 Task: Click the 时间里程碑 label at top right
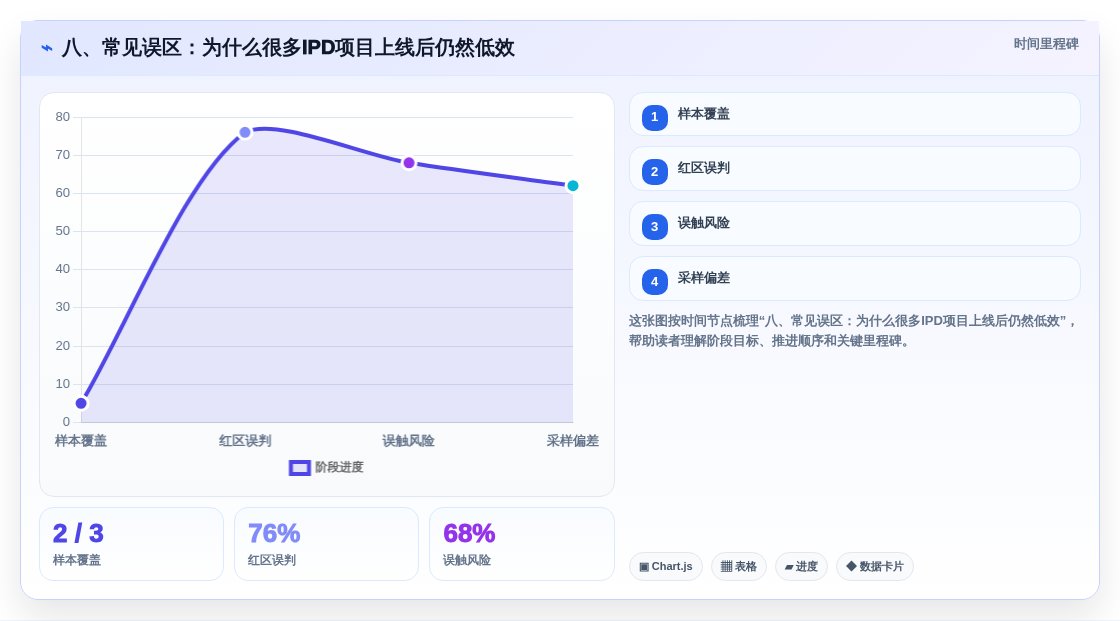[x=1046, y=44]
